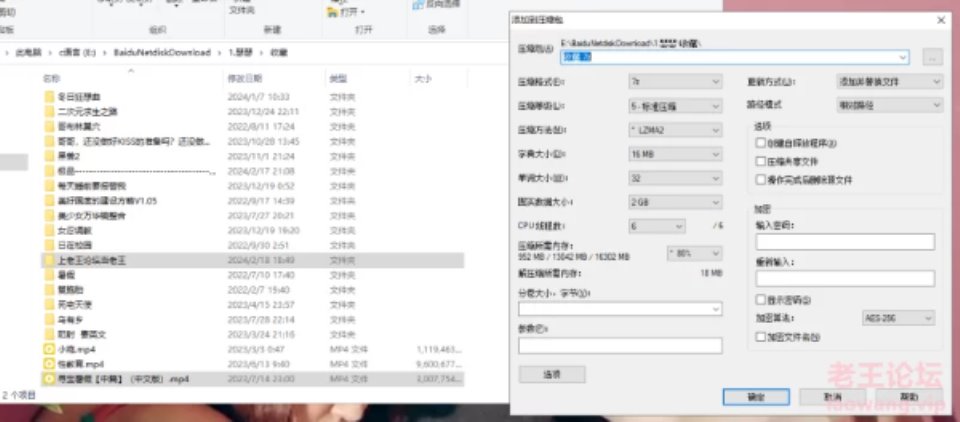Open encryption method dropdown showing AES-256
This screenshot has height=422, width=960.
point(898,318)
